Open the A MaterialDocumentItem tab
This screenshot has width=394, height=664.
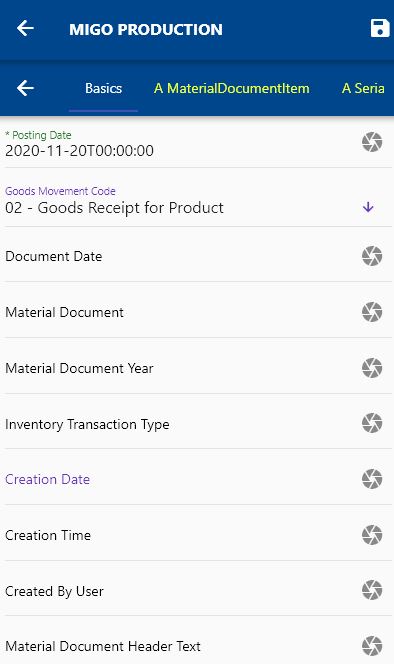point(232,88)
